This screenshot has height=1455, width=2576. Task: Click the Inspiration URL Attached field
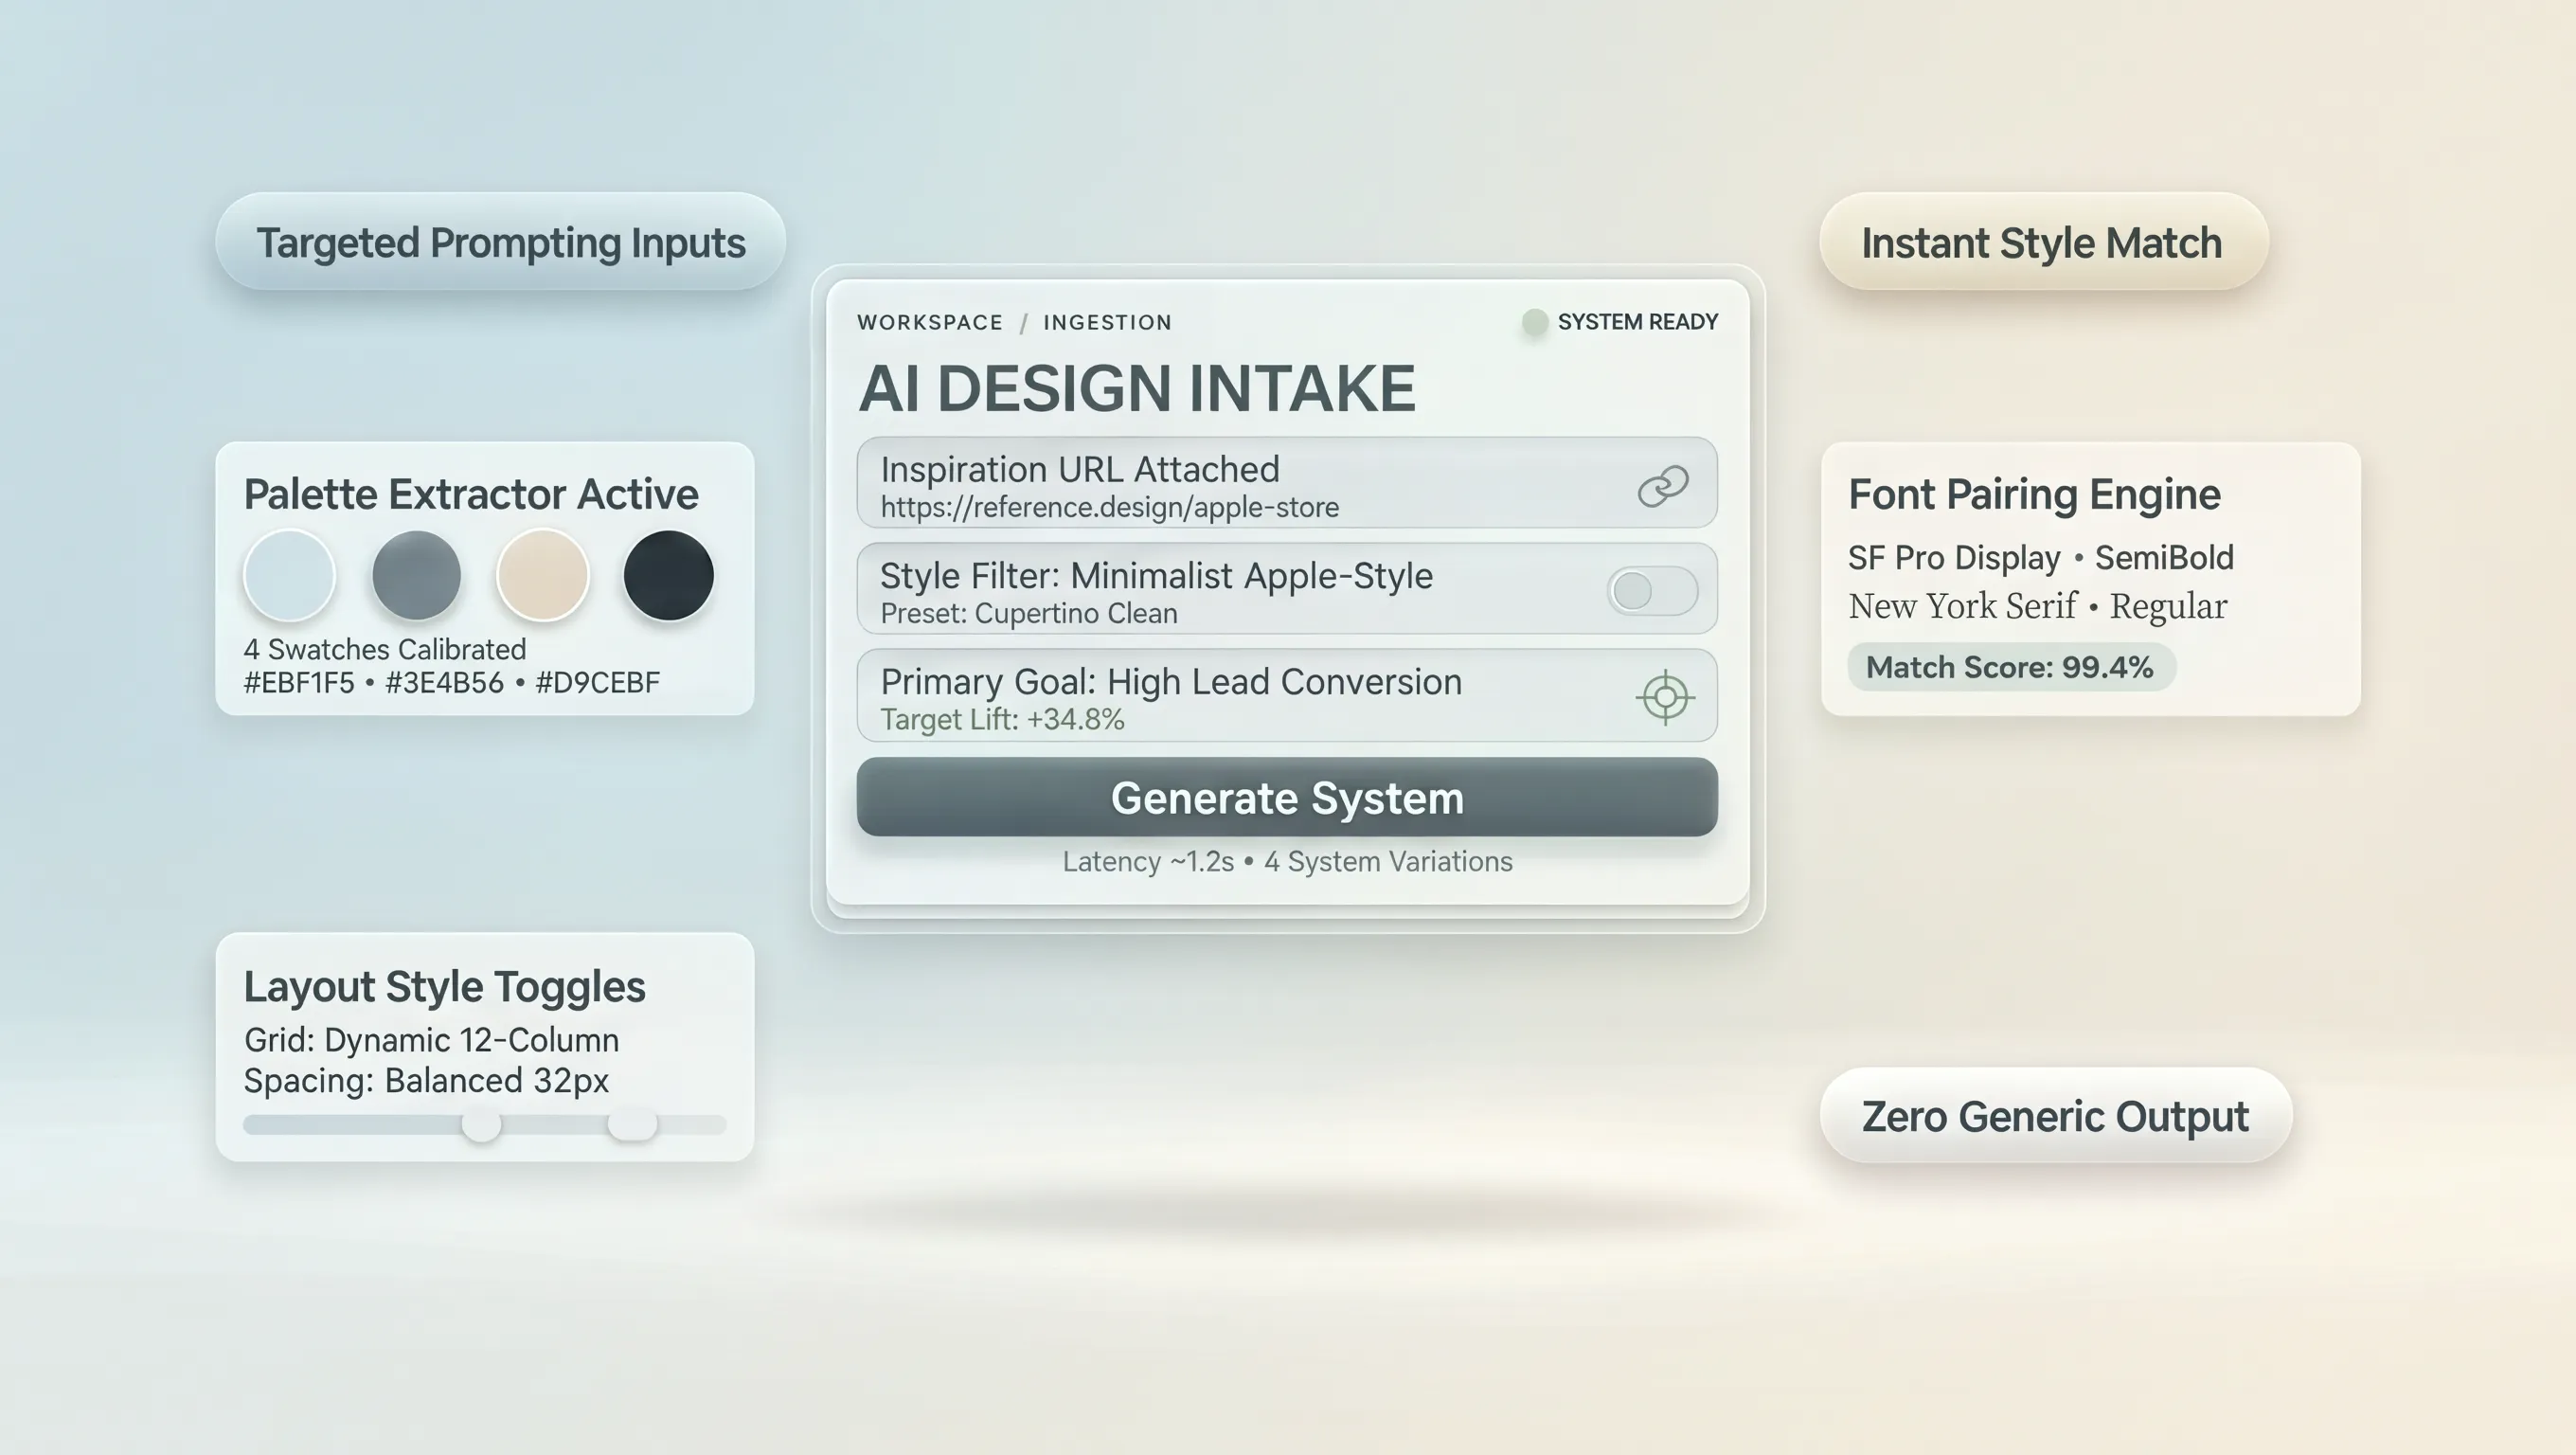1287,483
